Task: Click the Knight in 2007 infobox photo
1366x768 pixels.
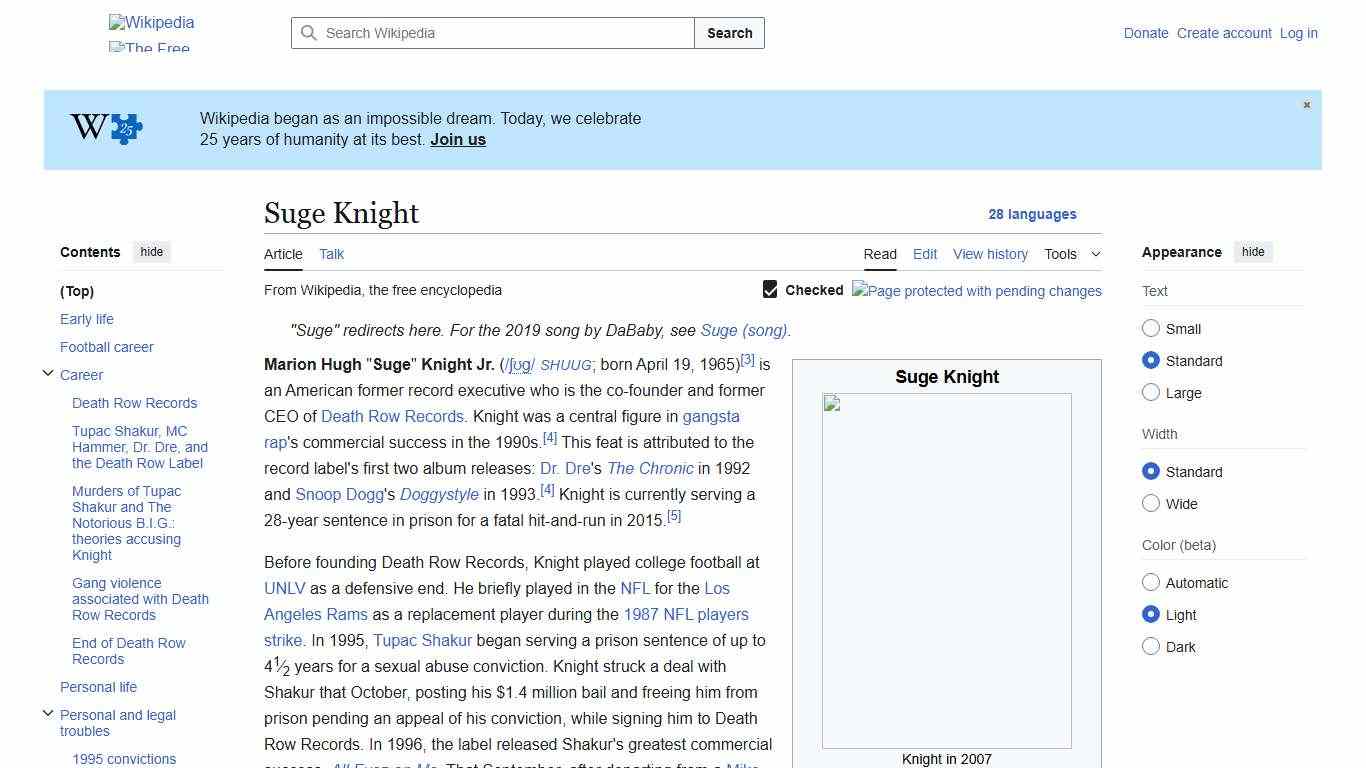Action: (x=946, y=571)
